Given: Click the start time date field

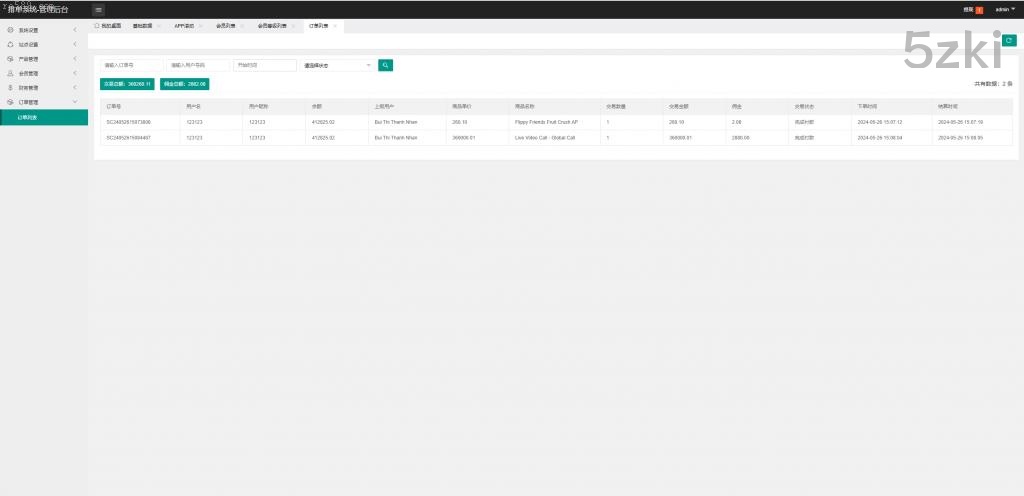Looking at the screenshot, I should pyautogui.click(x=264, y=65).
